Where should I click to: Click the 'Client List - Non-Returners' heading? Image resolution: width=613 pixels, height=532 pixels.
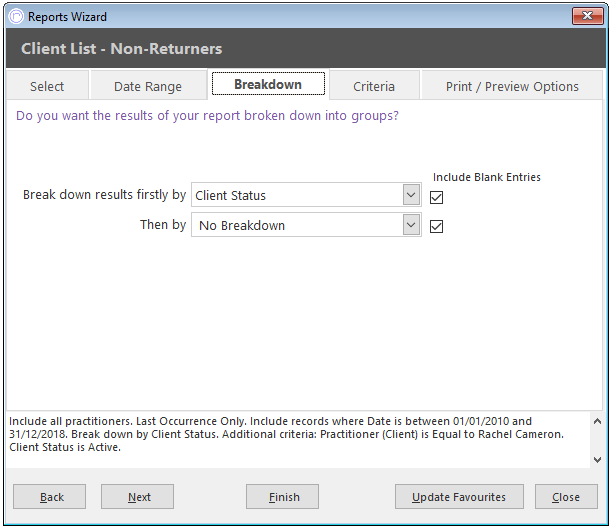click(x=122, y=49)
